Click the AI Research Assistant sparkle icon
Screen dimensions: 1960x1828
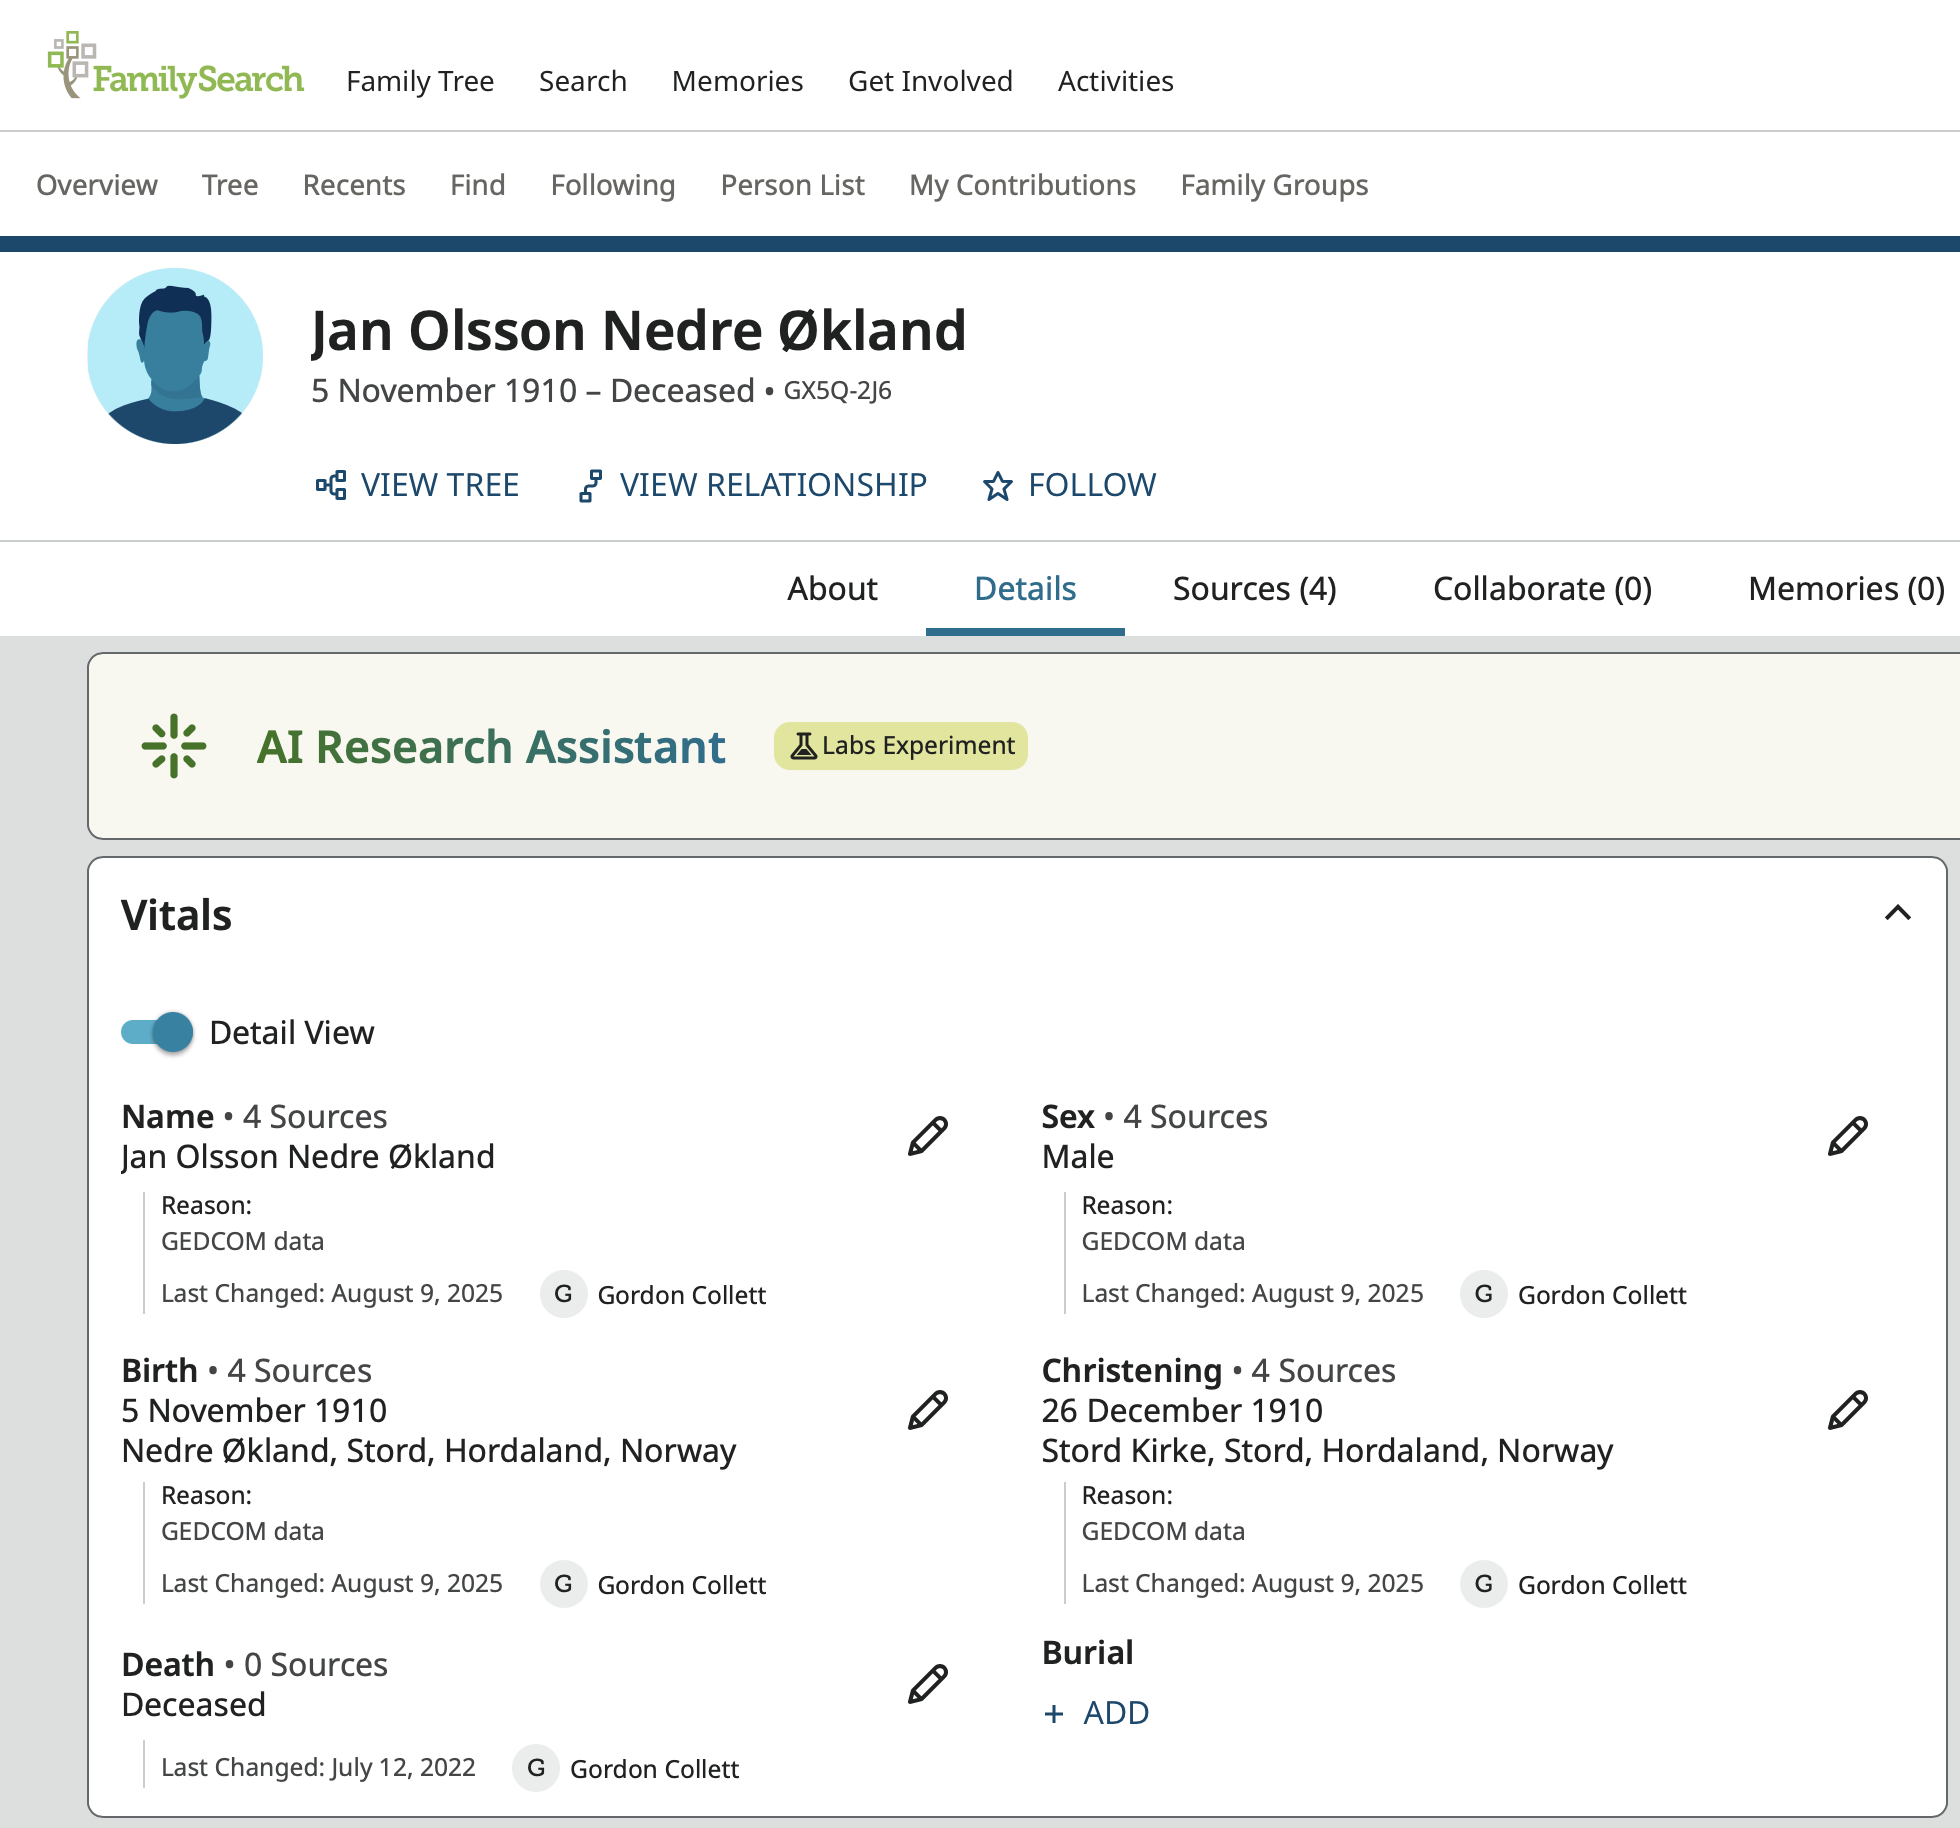point(174,746)
